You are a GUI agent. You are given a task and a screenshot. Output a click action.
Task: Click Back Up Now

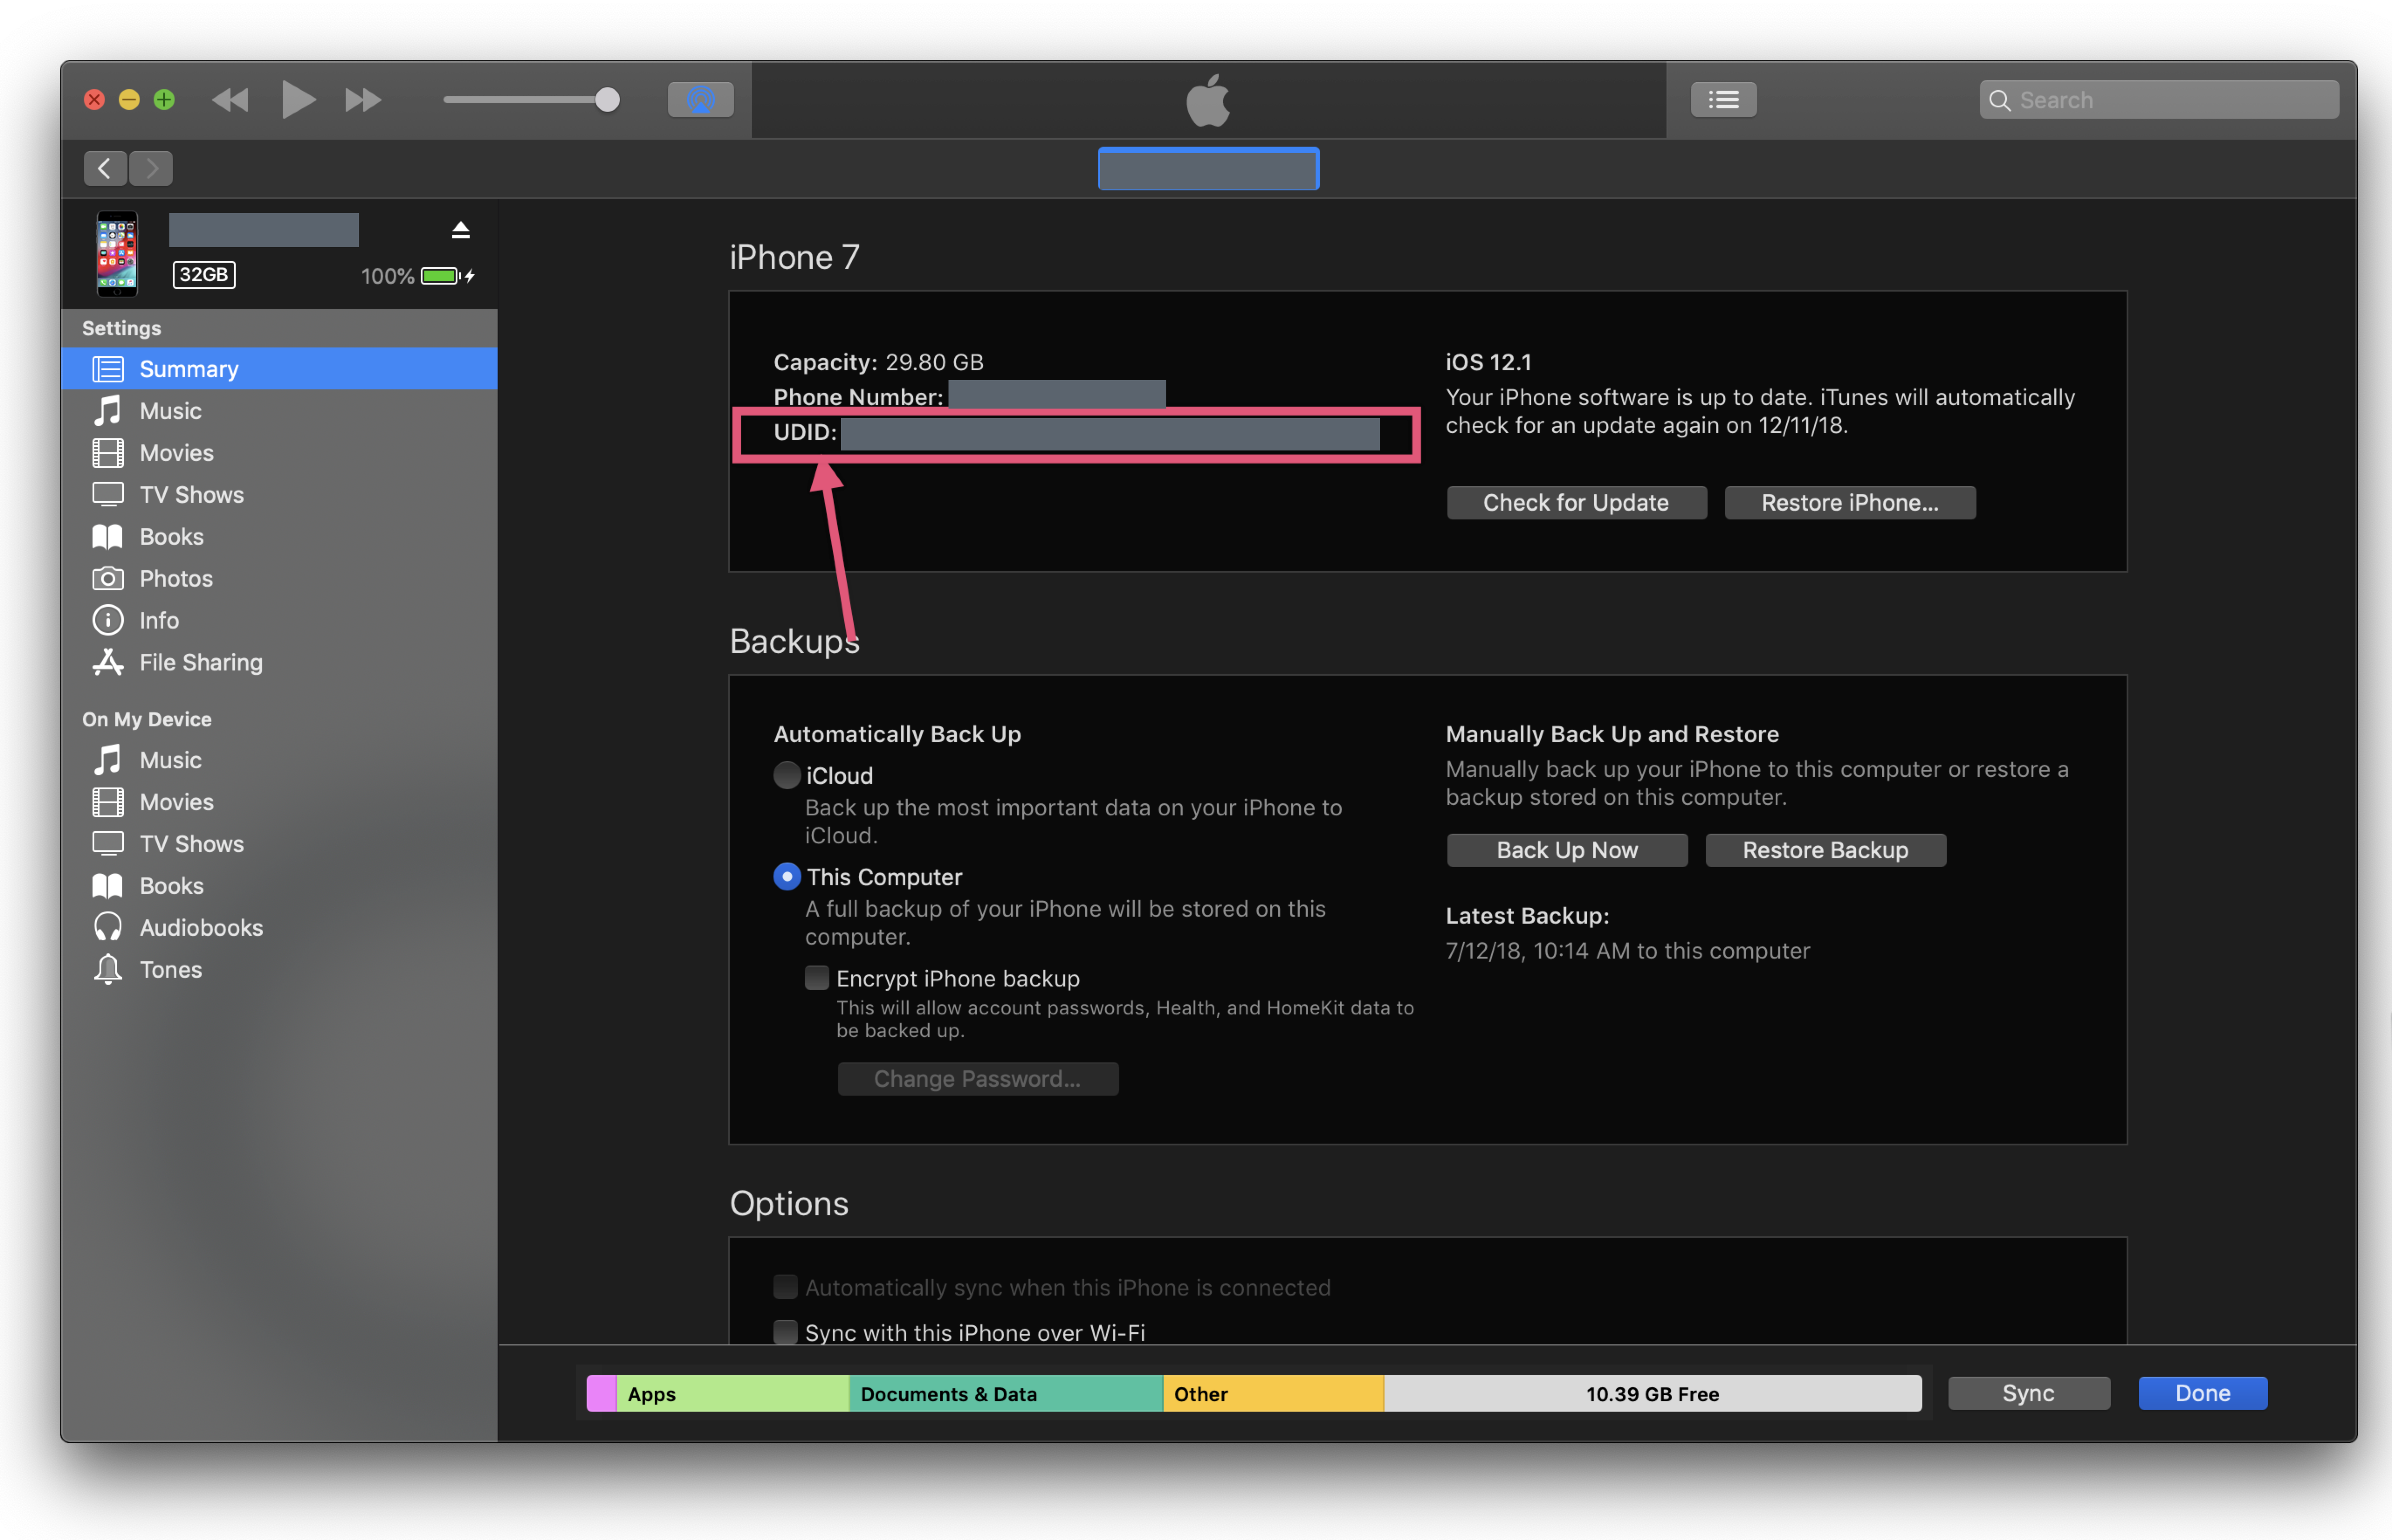tap(1567, 850)
